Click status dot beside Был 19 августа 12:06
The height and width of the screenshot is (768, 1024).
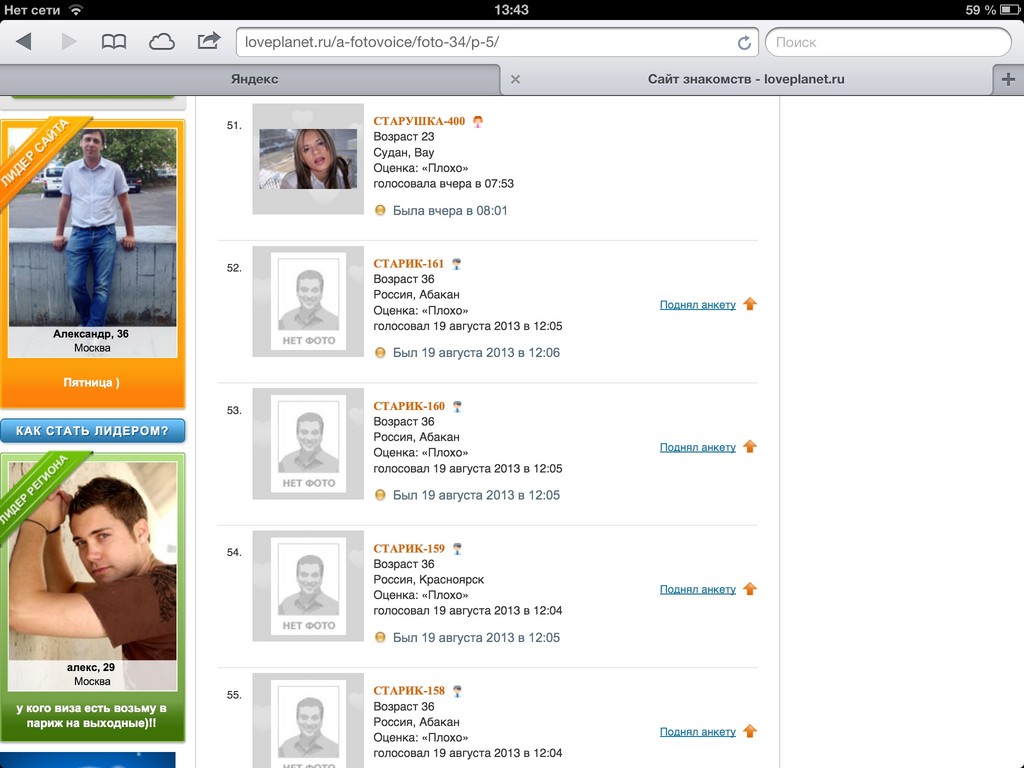tap(380, 353)
